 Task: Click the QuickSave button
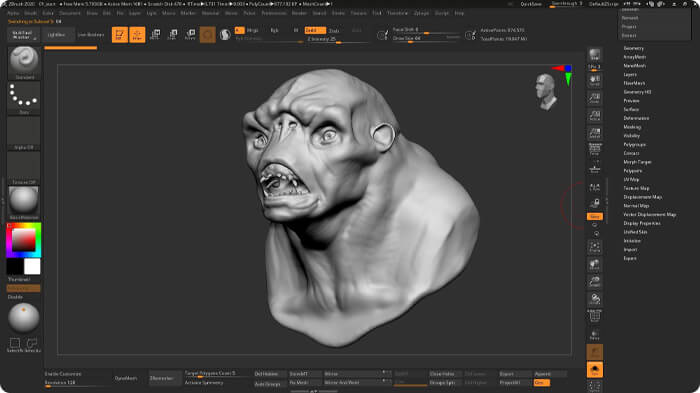coord(531,4)
